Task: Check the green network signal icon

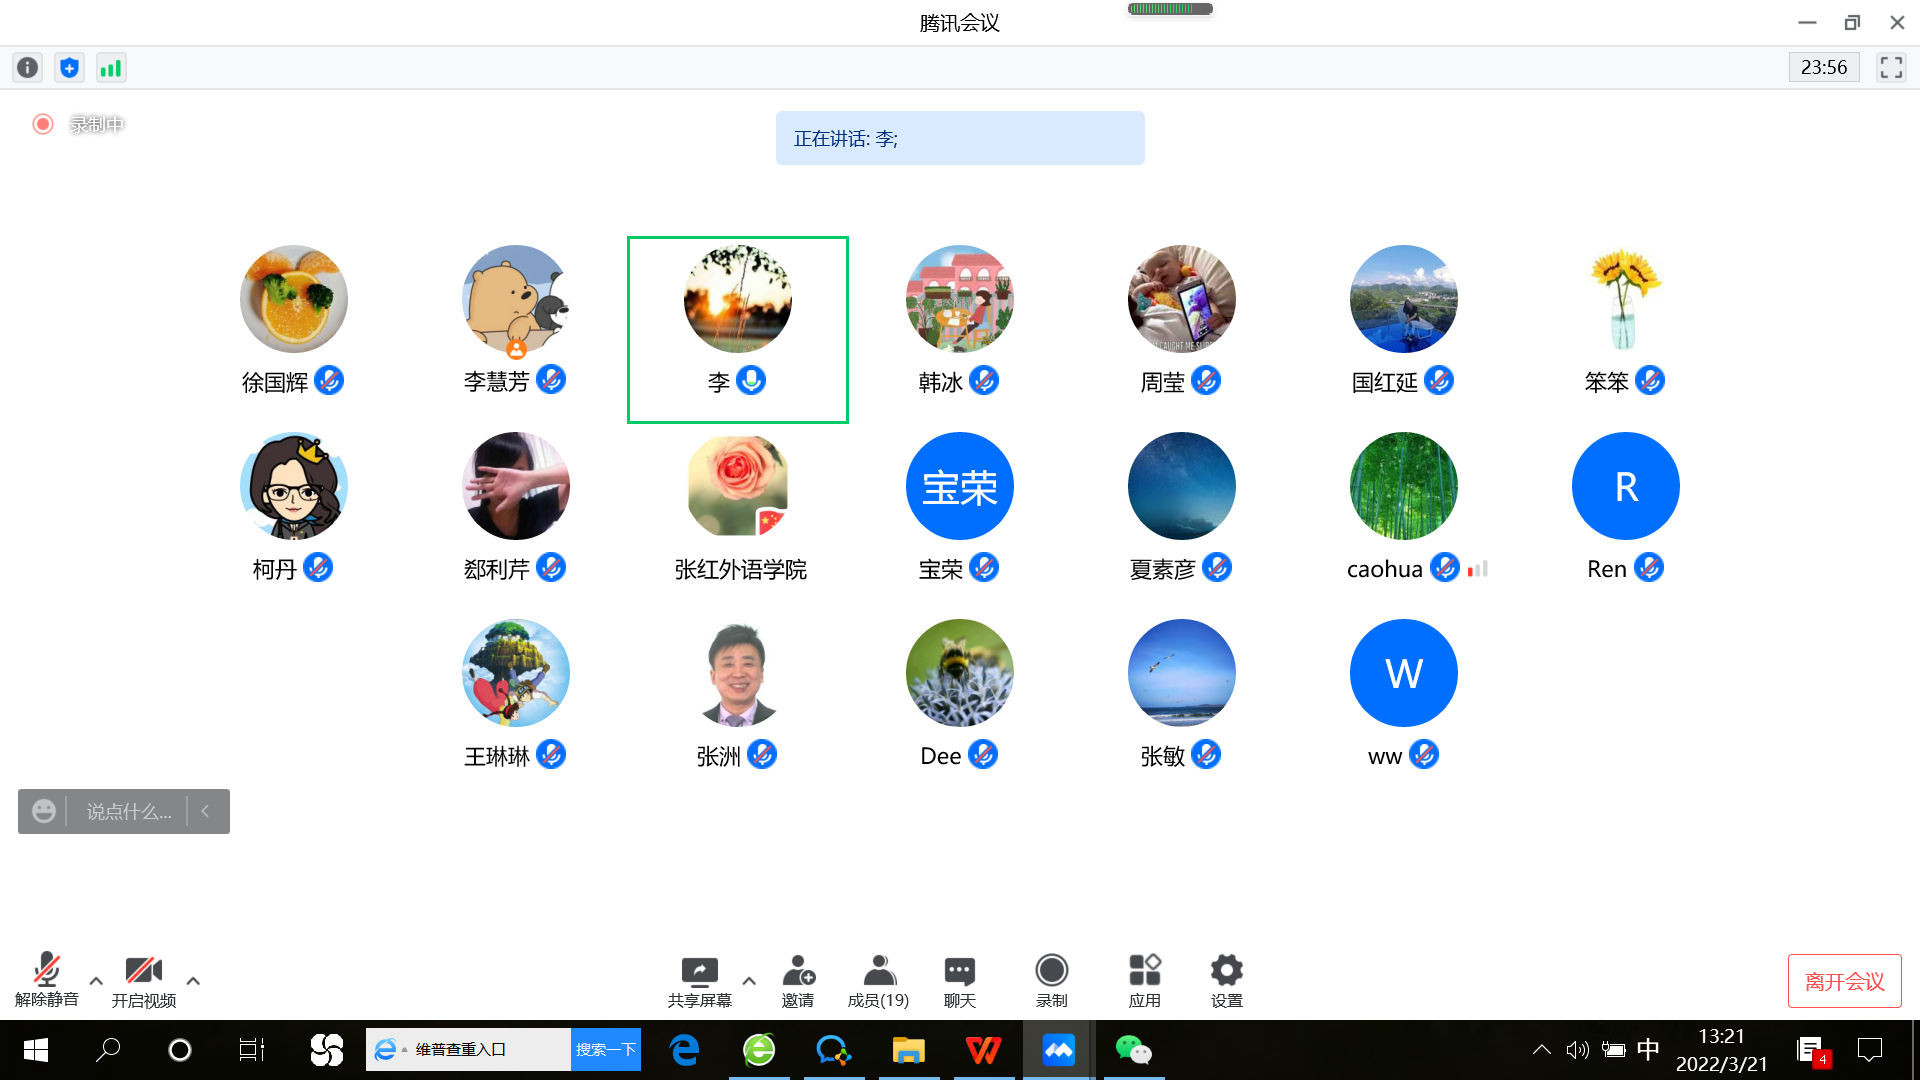Action: tap(110, 68)
